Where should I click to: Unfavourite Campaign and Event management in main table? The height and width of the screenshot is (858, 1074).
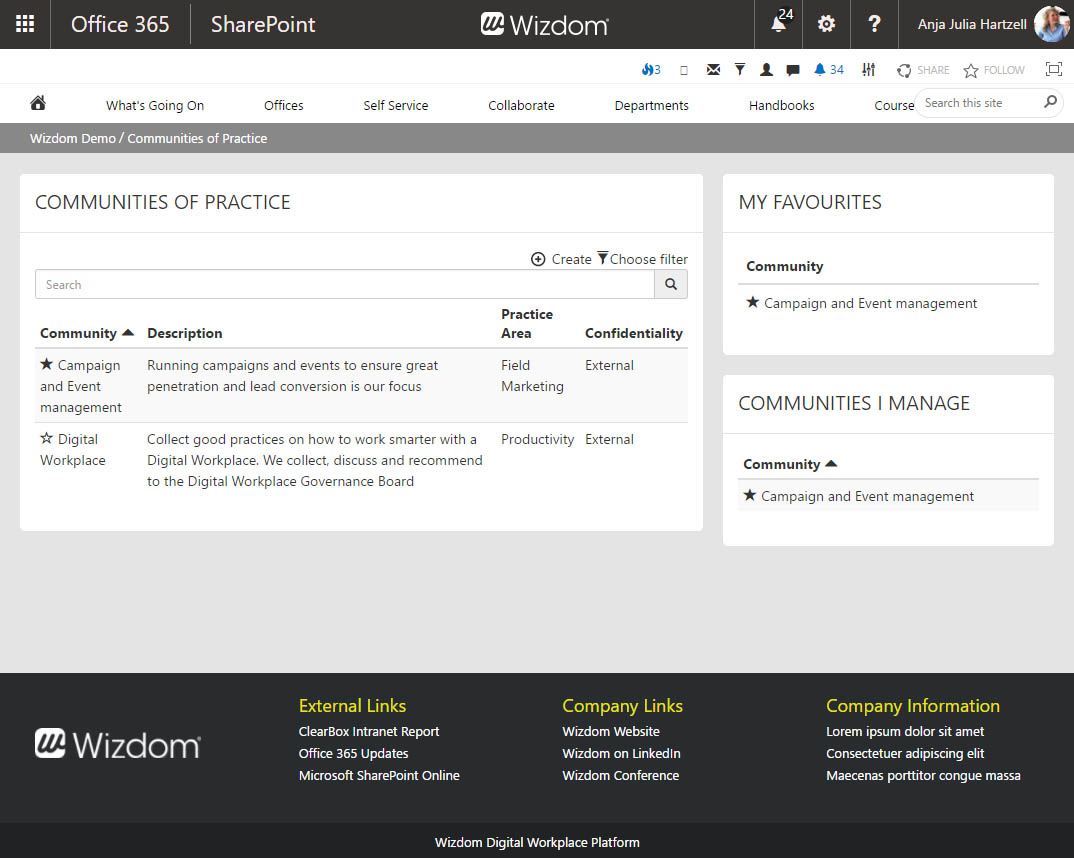point(47,364)
